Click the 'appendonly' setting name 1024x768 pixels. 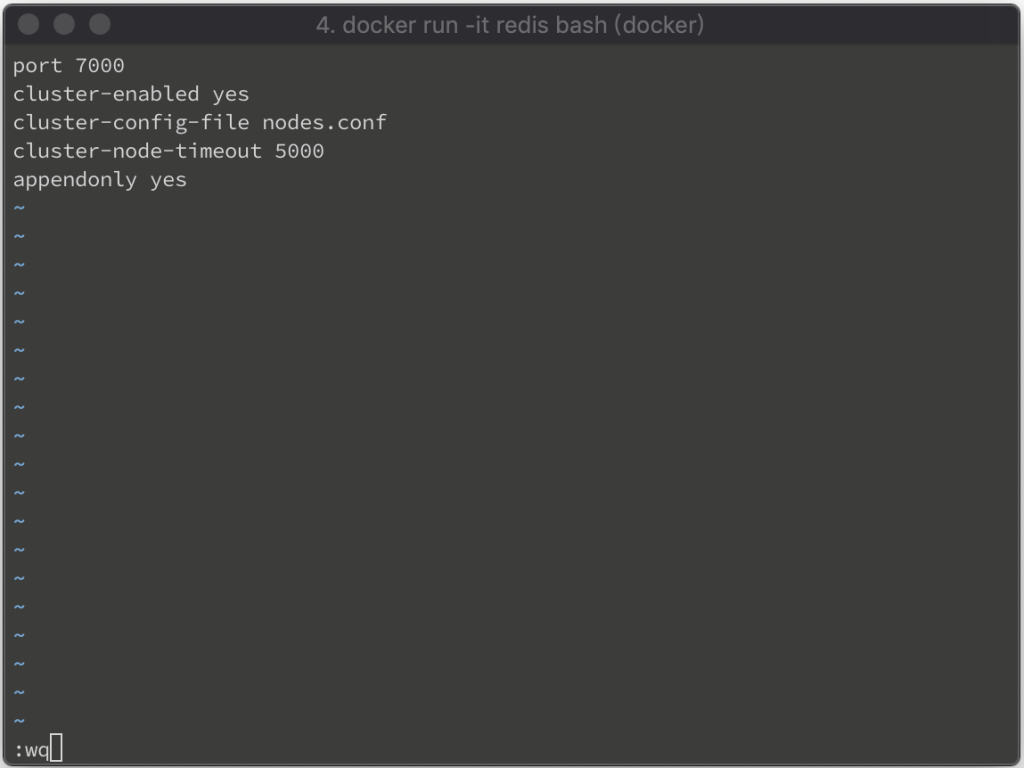click(x=75, y=180)
